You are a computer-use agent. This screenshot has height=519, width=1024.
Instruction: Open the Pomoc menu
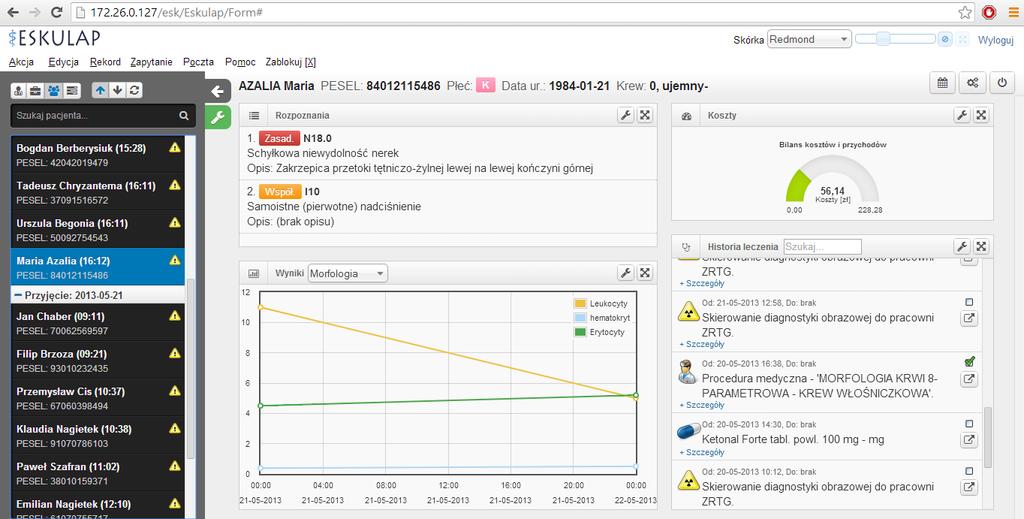coord(240,62)
